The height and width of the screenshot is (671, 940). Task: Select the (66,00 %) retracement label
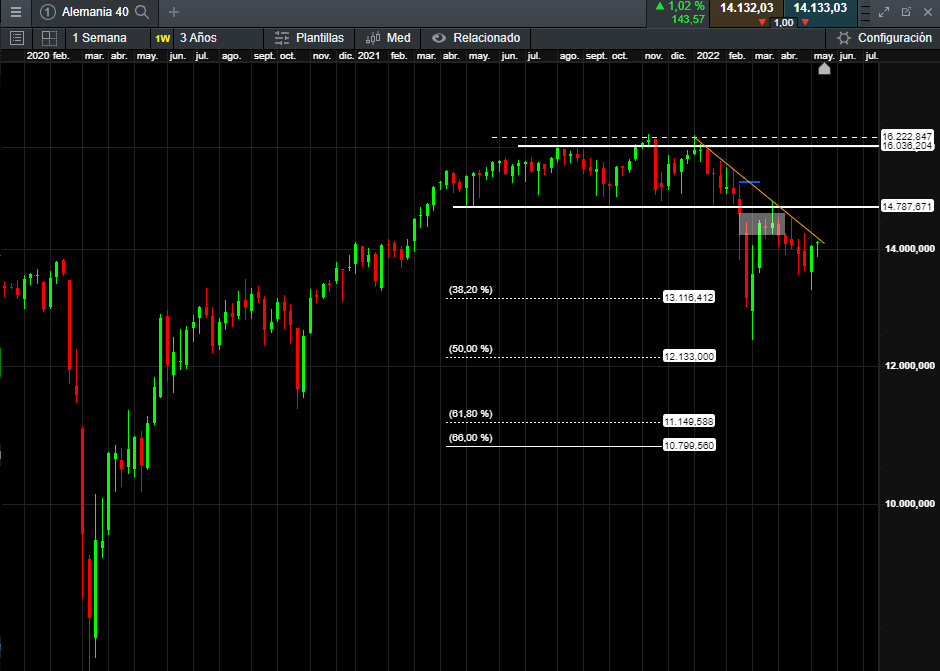(471, 438)
